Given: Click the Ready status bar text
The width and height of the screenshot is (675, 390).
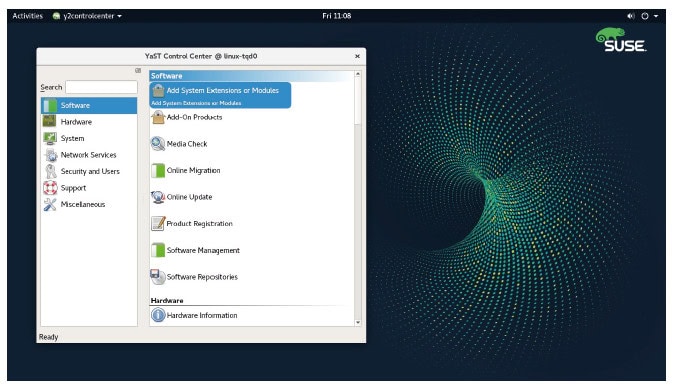Looking at the screenshot, I should tap(48, 337).
